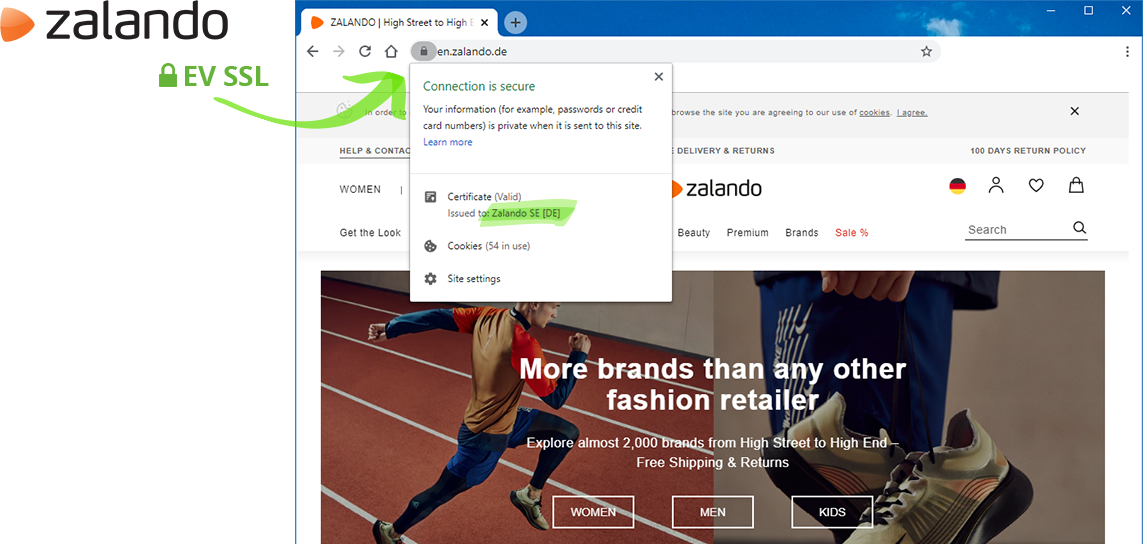Change country via German flag icon

(957, 186)
